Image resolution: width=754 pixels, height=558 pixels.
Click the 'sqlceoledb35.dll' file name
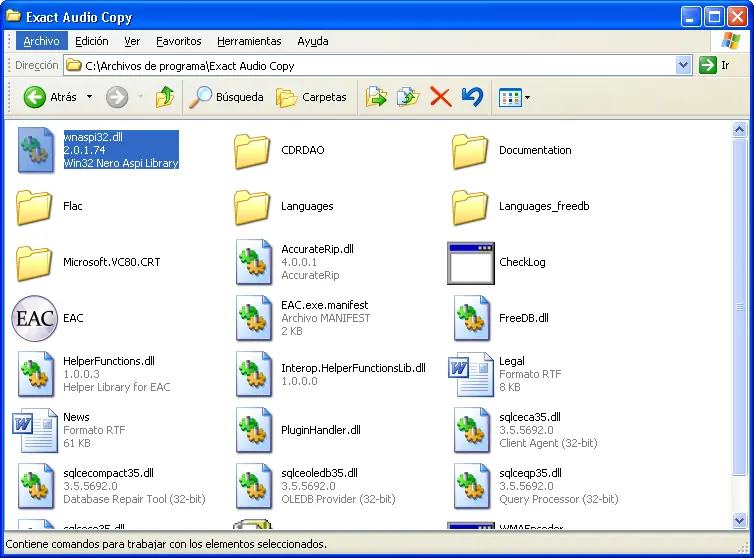(x=319, y=473)
